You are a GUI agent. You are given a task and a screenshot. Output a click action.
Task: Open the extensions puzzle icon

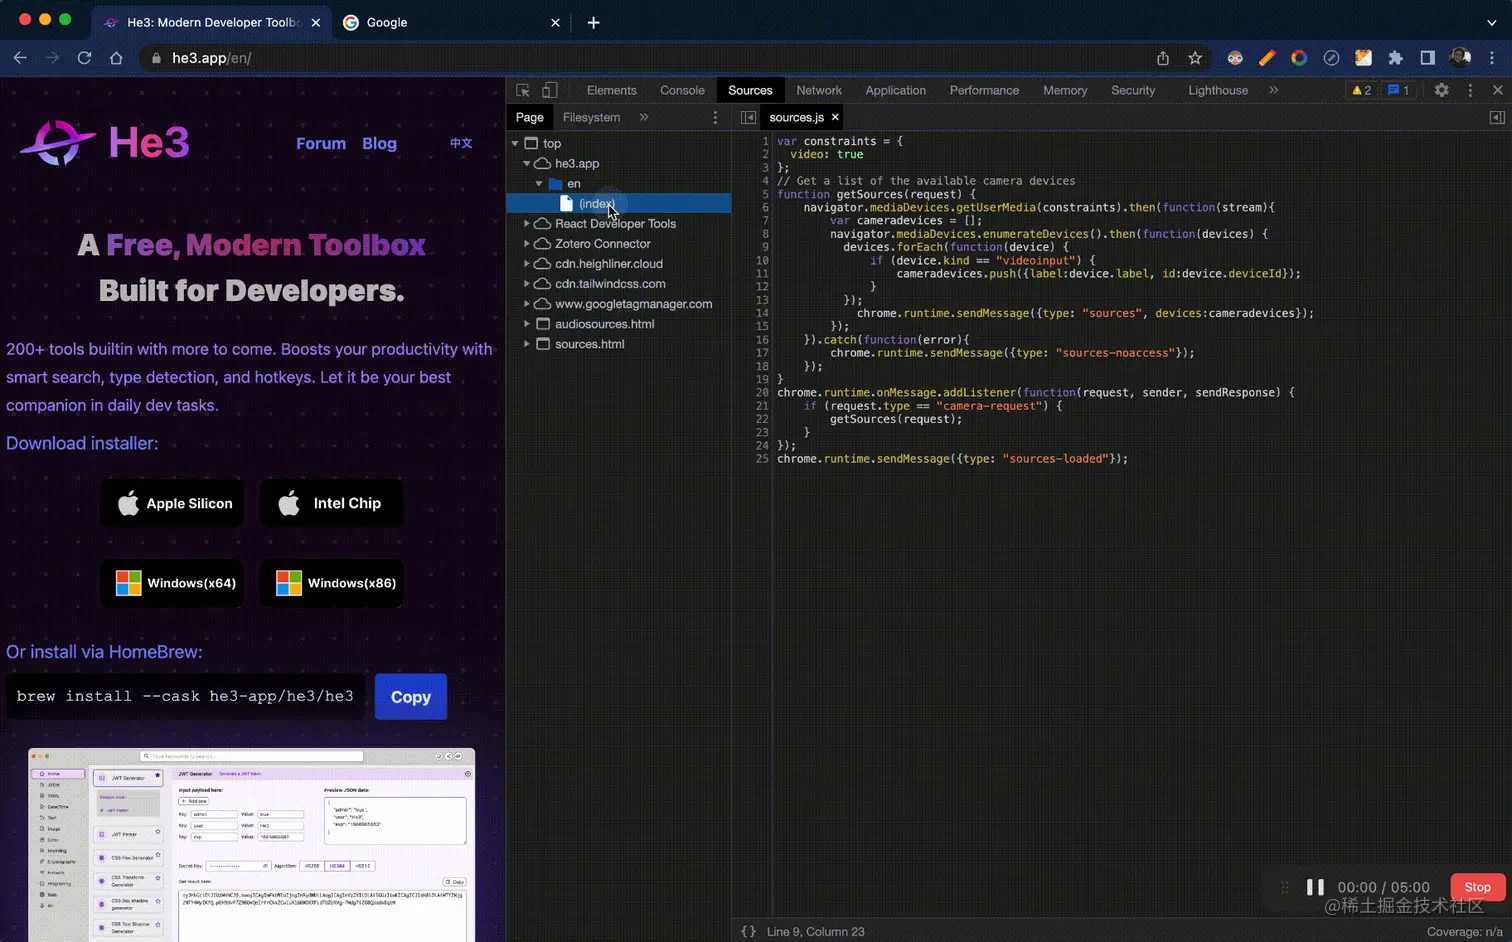click(1395, 58)
